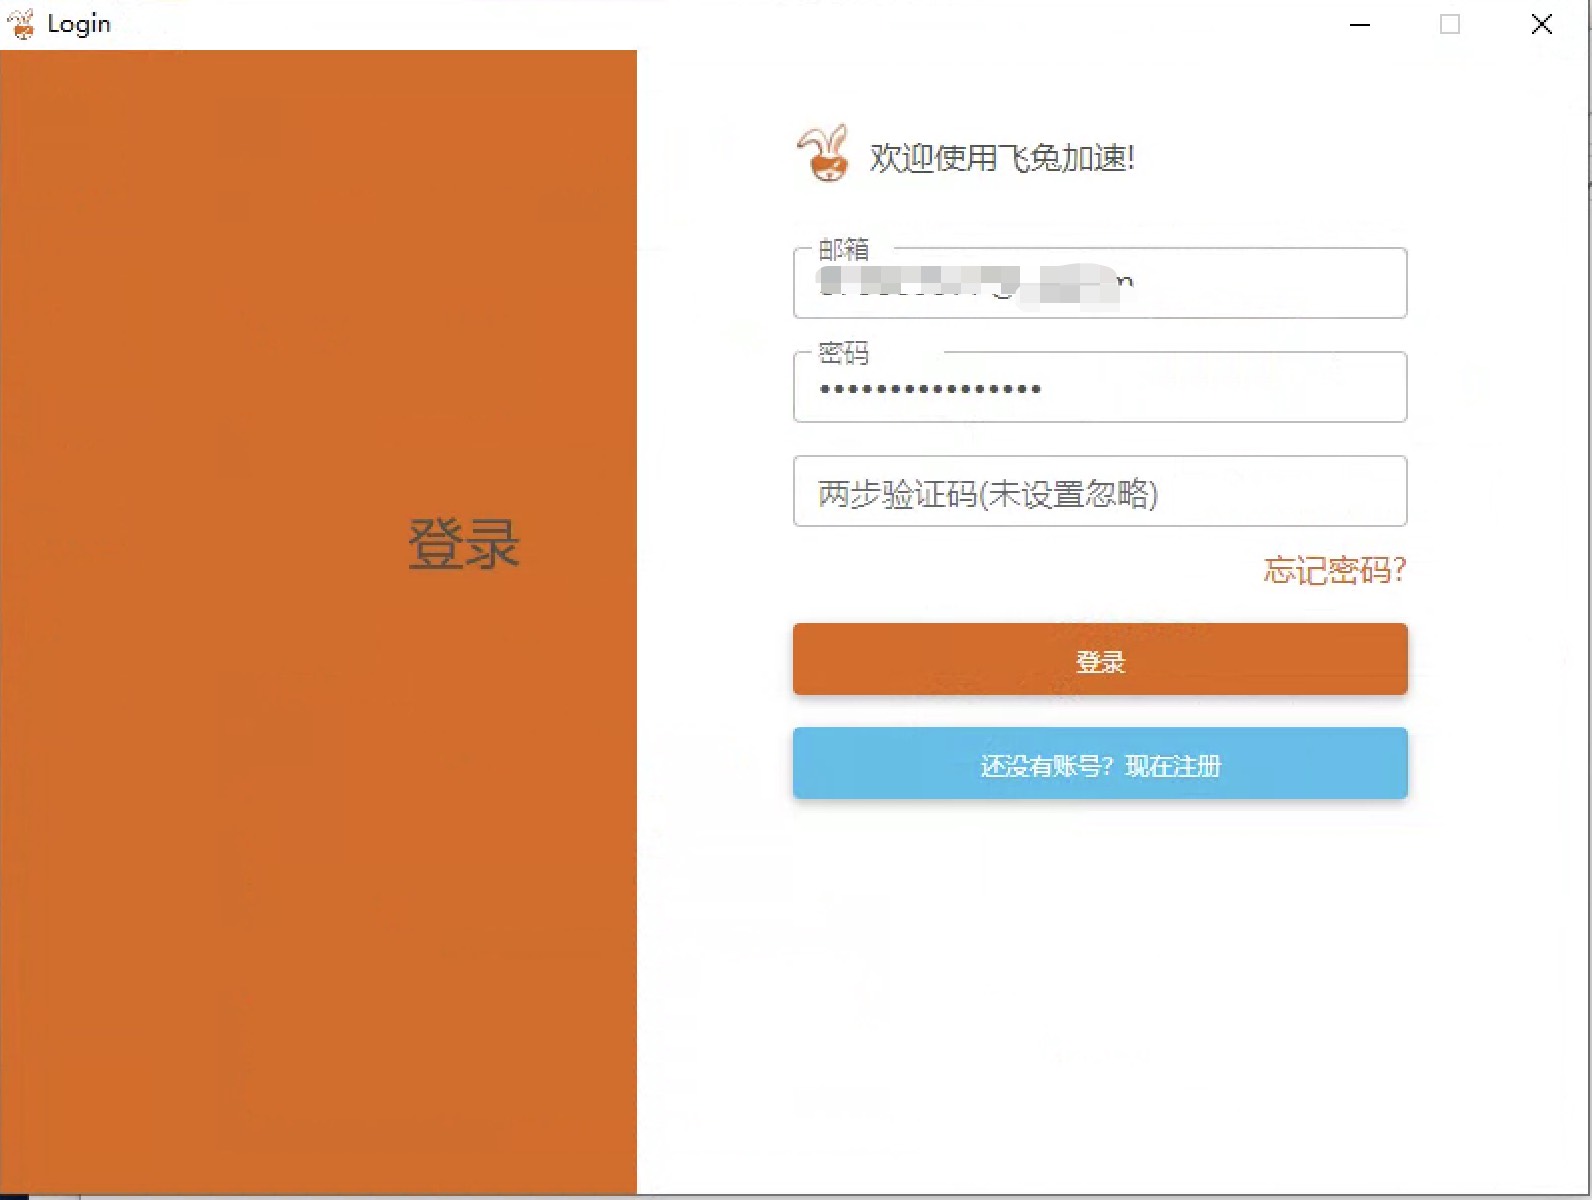
Task: Click the large 登录 heading on orange panel
Action: (464, 544)
